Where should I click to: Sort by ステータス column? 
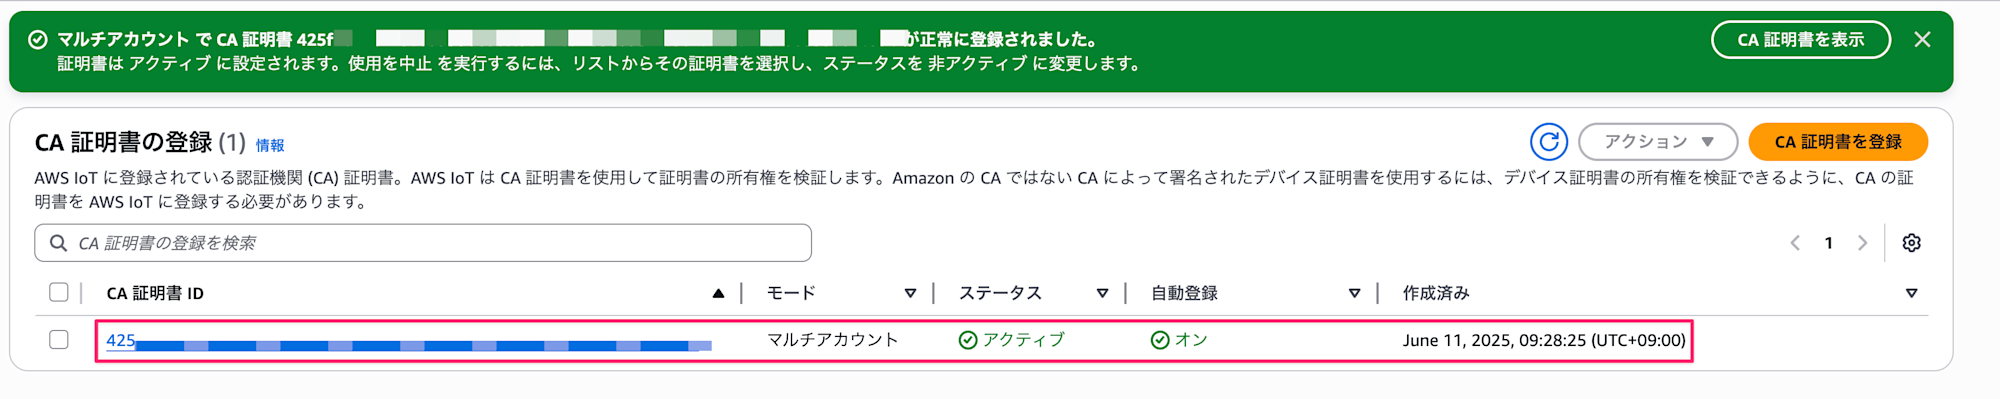tap(1102, 293)
